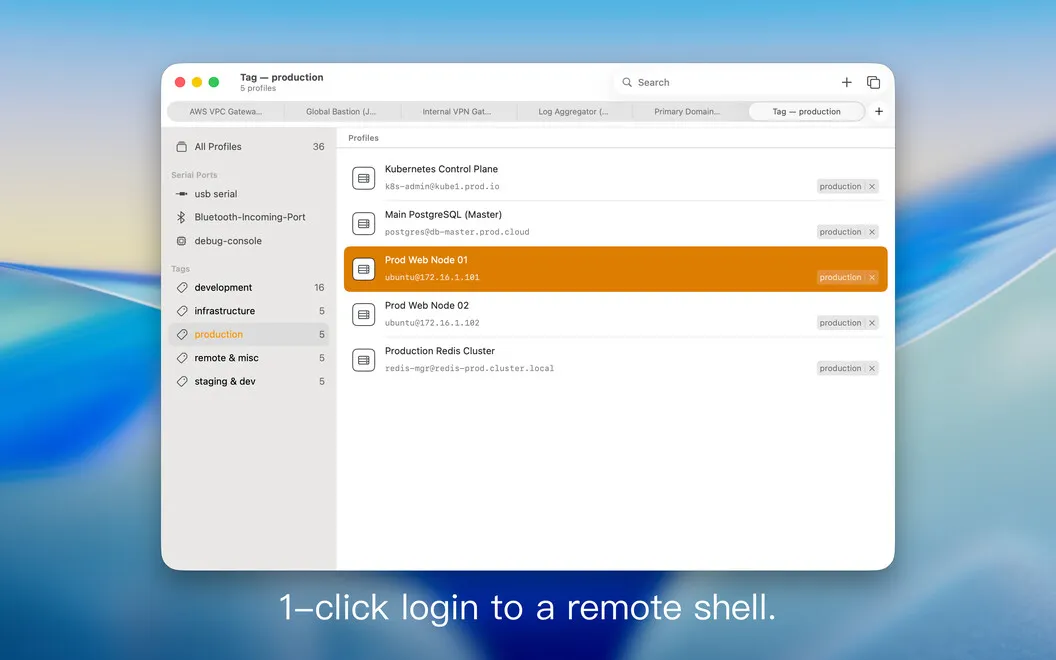Screen dimensions: 1056x660
Task: Click the address ubuntu@172.16.1.102
Action: click(x=432, y=323)
